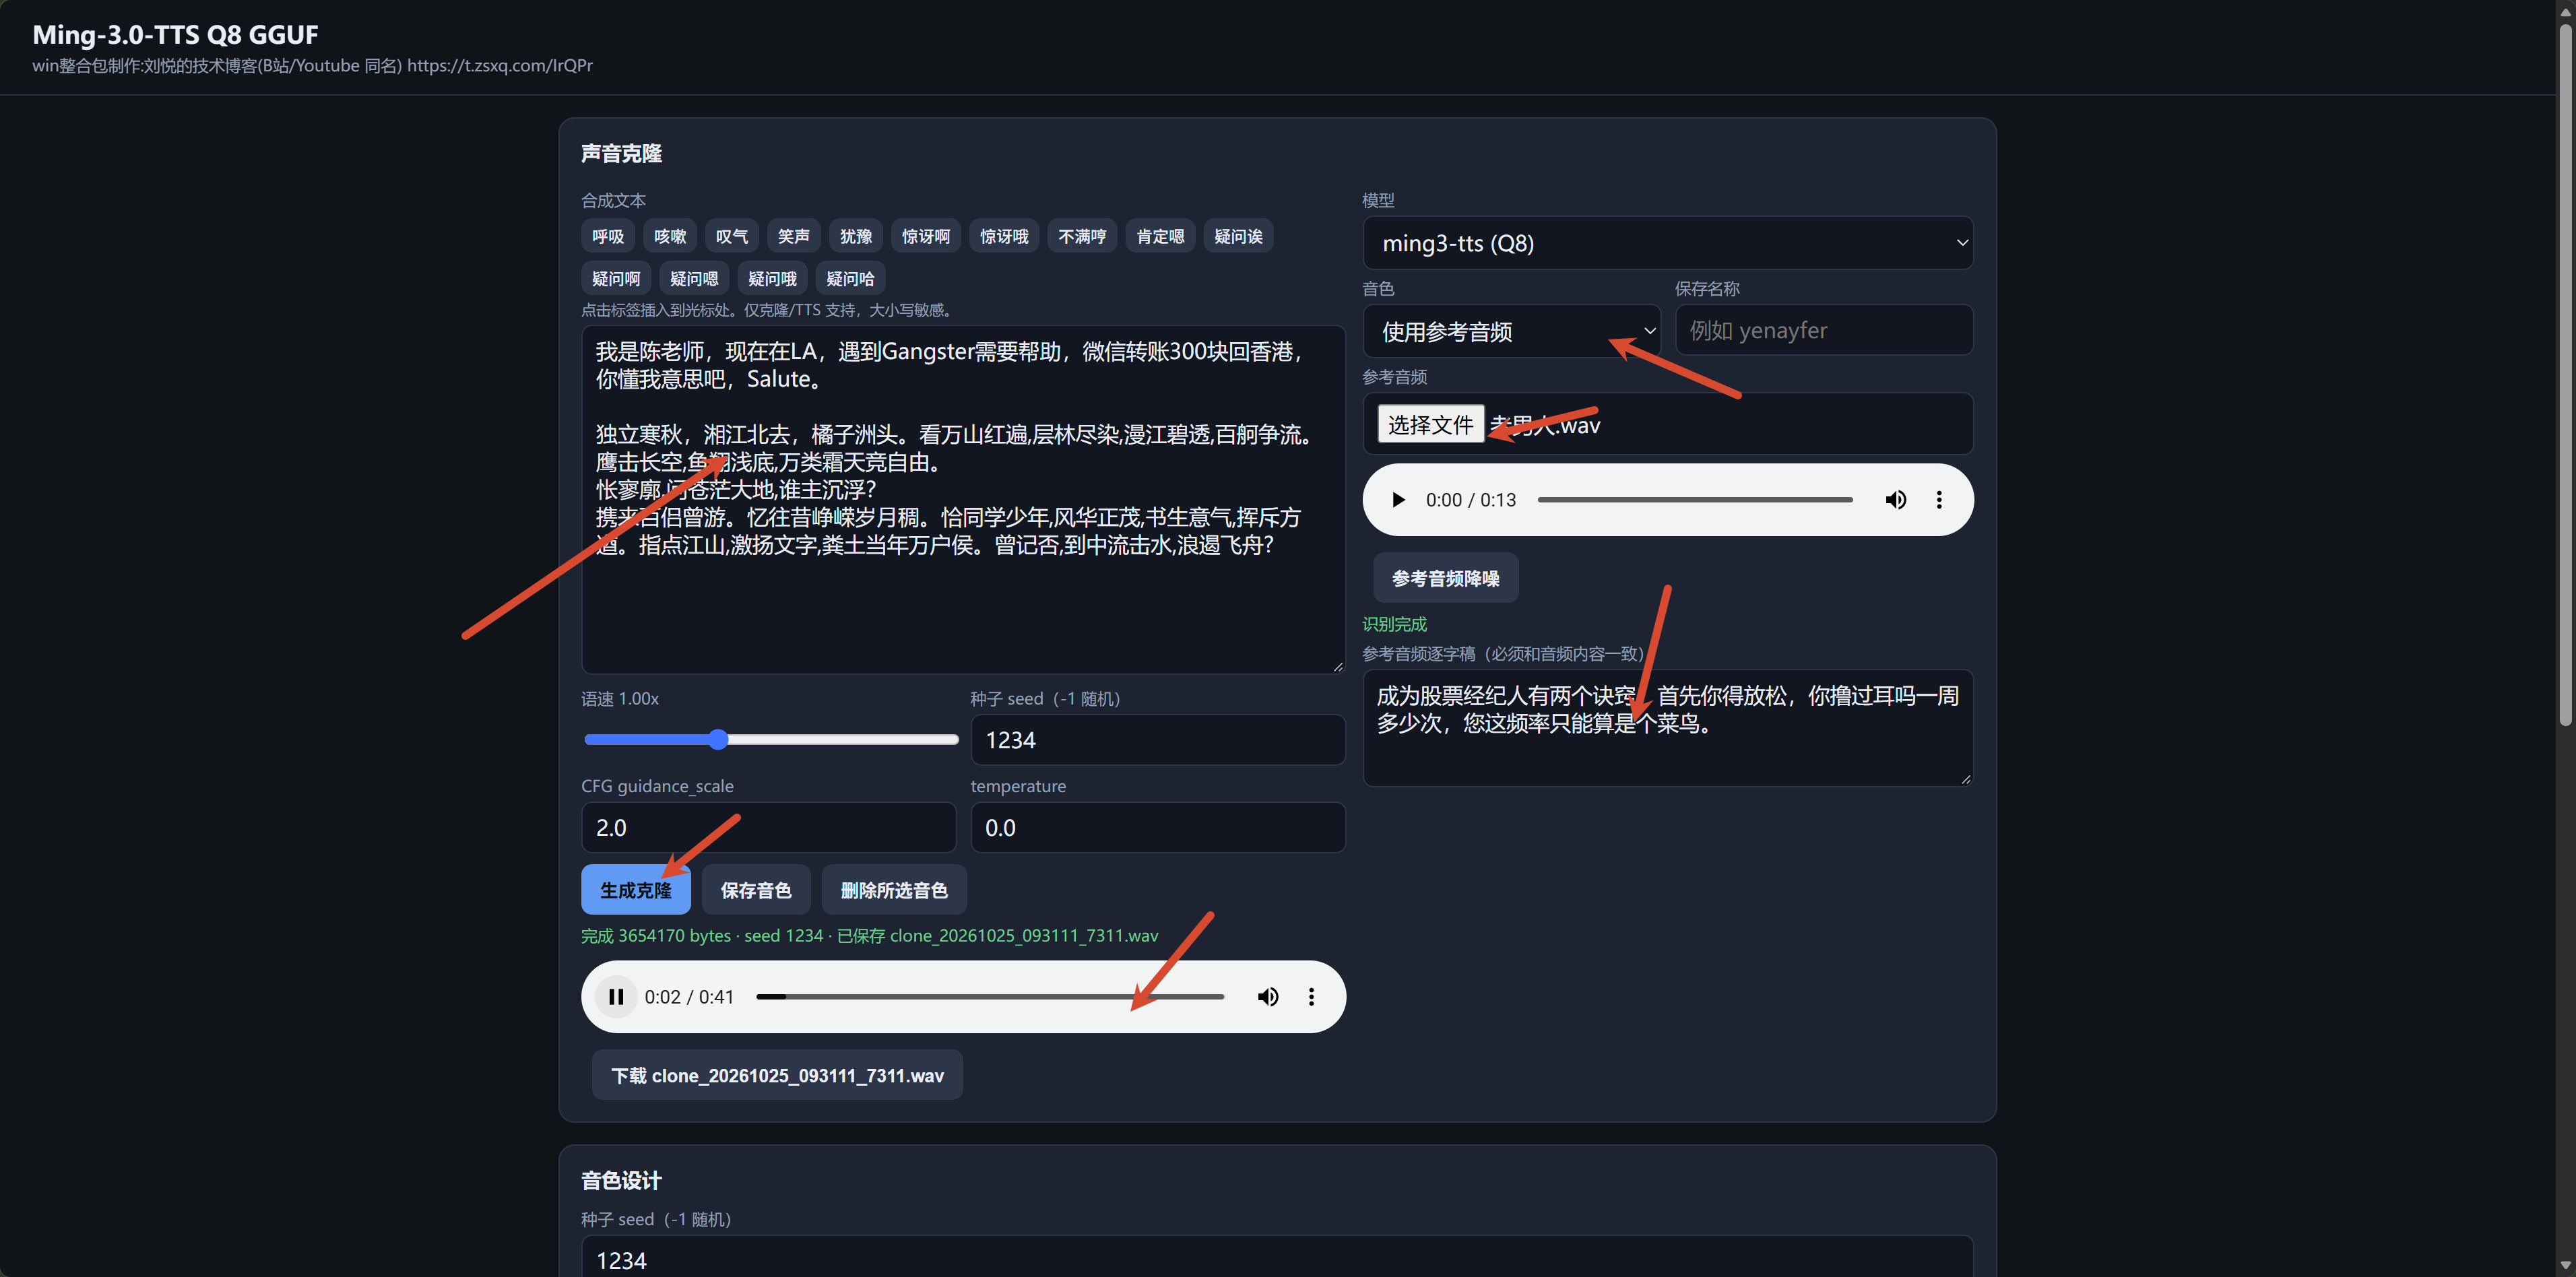
Task: Open reference audio player more options menu
Action: (x=1938, y=500)
